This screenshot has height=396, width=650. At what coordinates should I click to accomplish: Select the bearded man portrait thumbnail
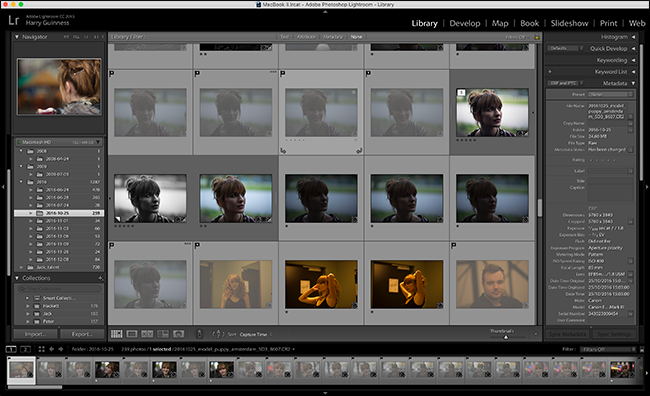(492, 284)
